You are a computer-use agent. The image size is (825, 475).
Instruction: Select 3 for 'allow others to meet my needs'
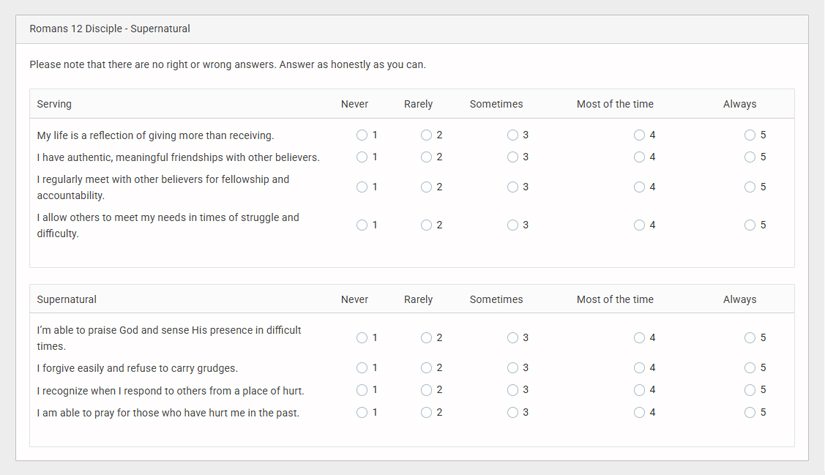513,225
